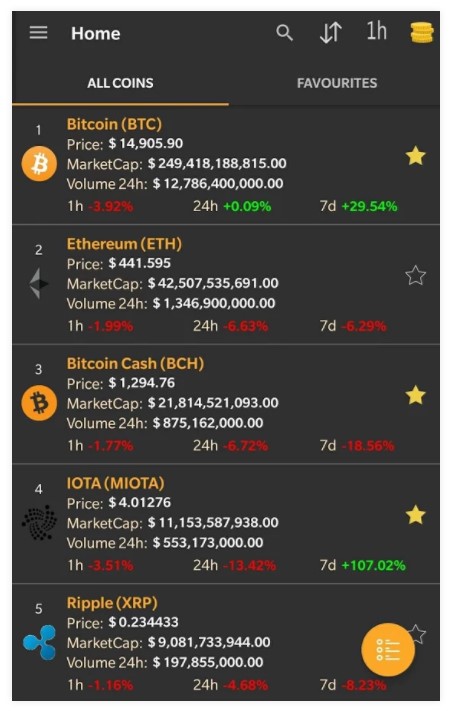Screen dimensions: 453x711
Task: Tap the search magnifier icon
Action: [x=284, y=33]
